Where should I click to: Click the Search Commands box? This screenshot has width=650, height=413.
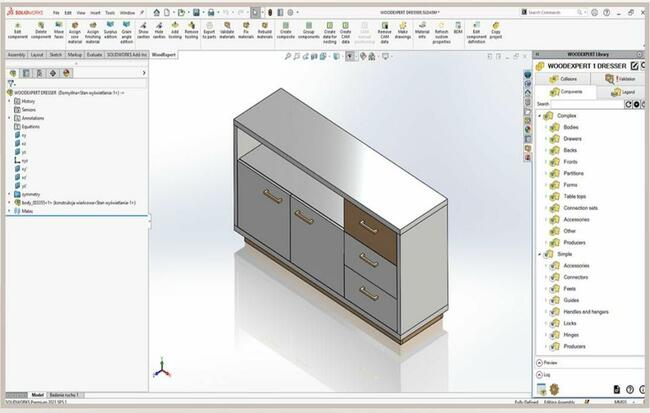[x=551, y=12]
